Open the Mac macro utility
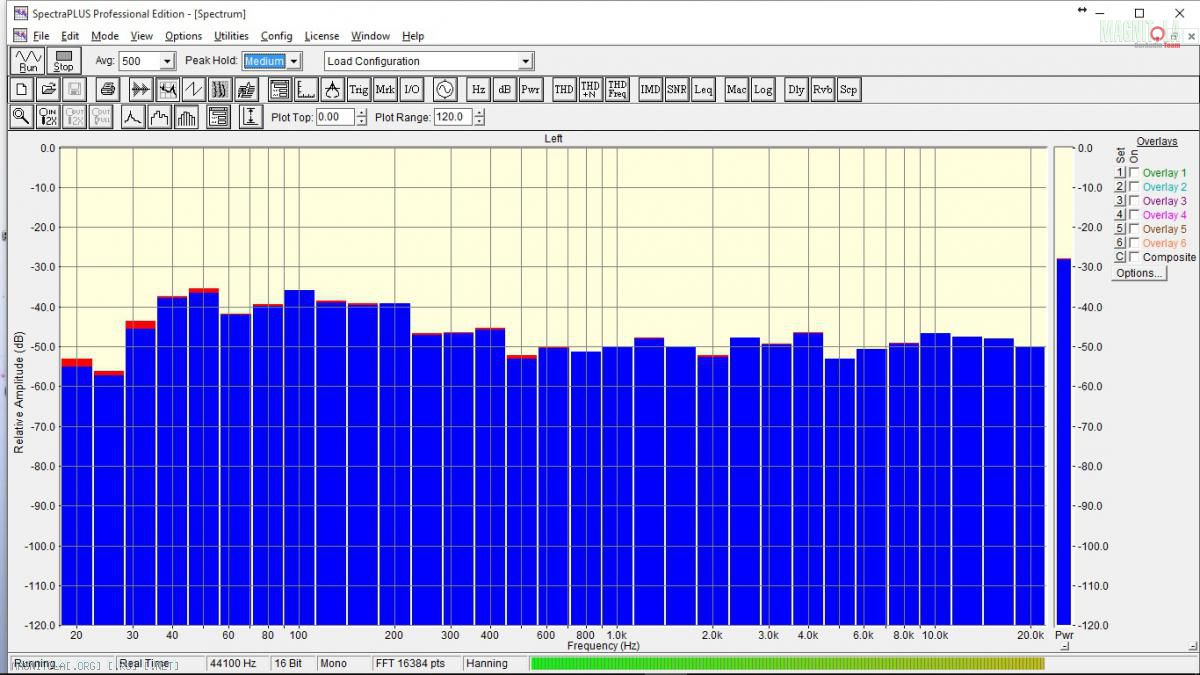Viewport: 1200px width, 675px height. coord(736,89)
